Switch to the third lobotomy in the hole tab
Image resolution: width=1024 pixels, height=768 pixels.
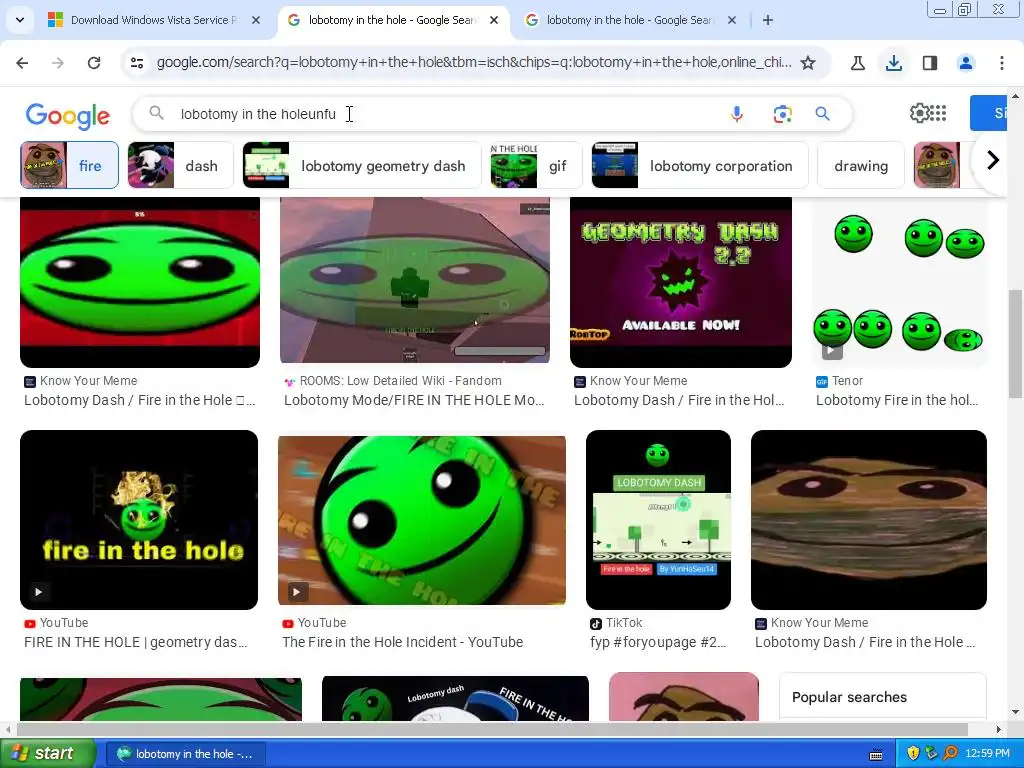click(x=630, y=20)
